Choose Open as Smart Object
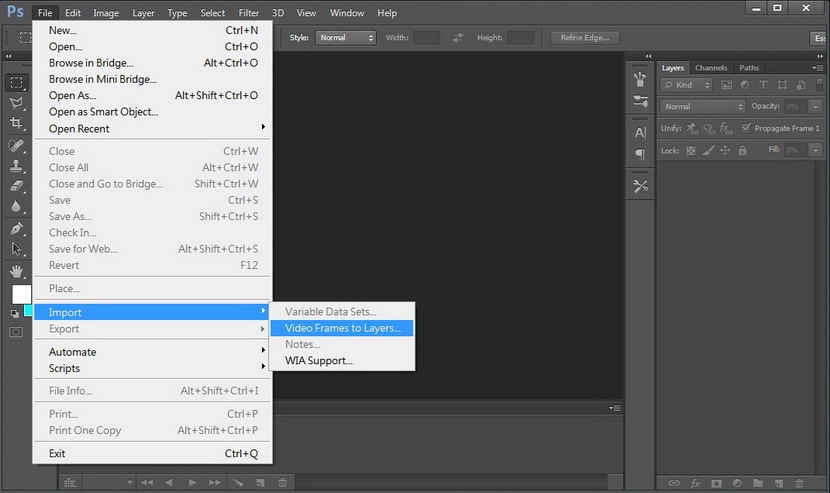The width and height of the screenshot is (830, 493). click(153, 112)
